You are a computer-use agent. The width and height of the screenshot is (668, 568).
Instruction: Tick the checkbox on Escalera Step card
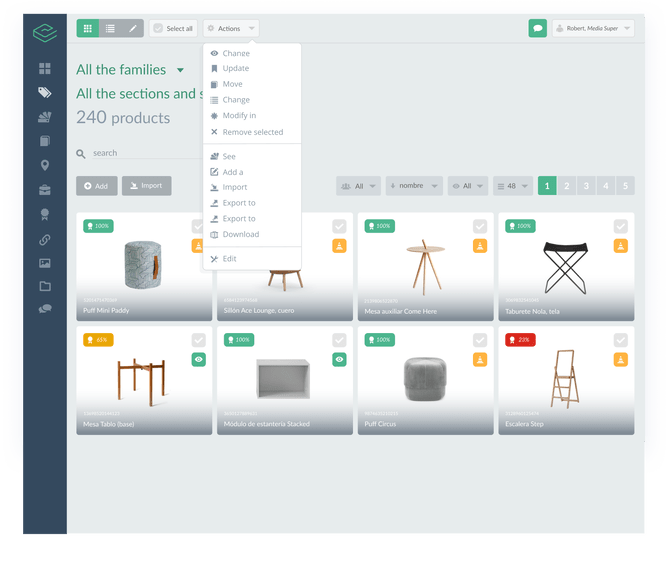[620, 340]
